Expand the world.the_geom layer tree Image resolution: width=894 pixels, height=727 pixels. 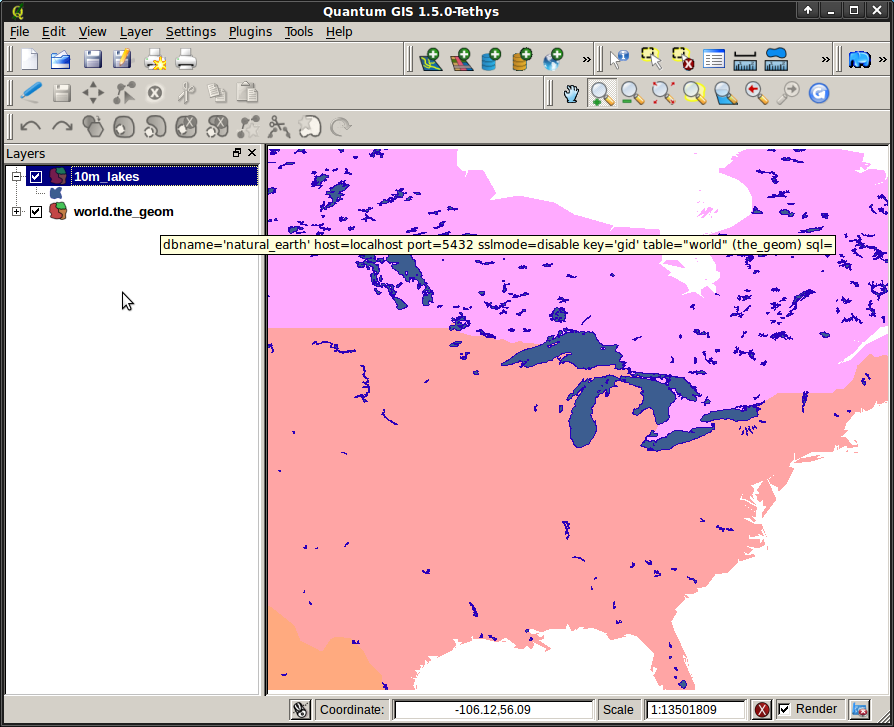click(17, 212)
